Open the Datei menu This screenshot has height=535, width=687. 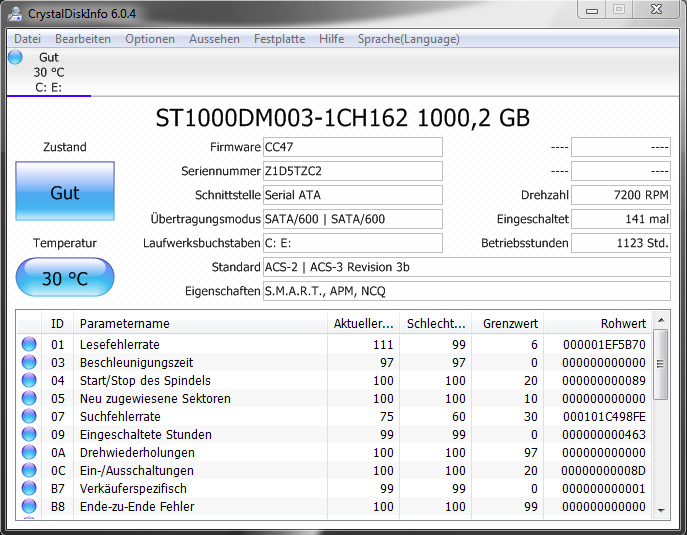point(27,39)
